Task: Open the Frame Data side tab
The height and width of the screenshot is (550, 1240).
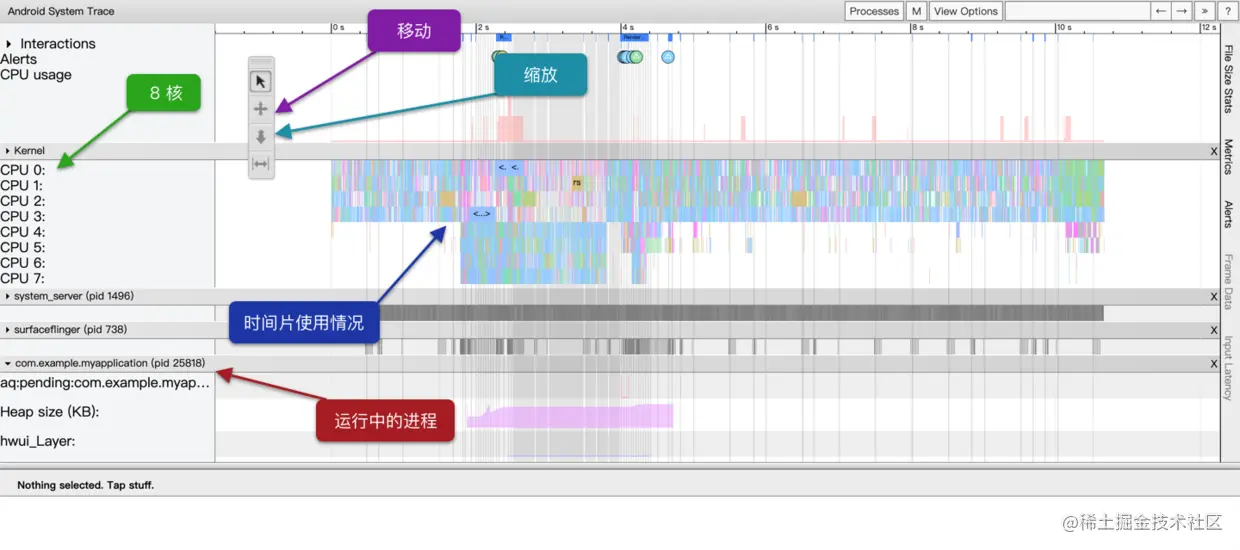Action: tap(1229, 282)
